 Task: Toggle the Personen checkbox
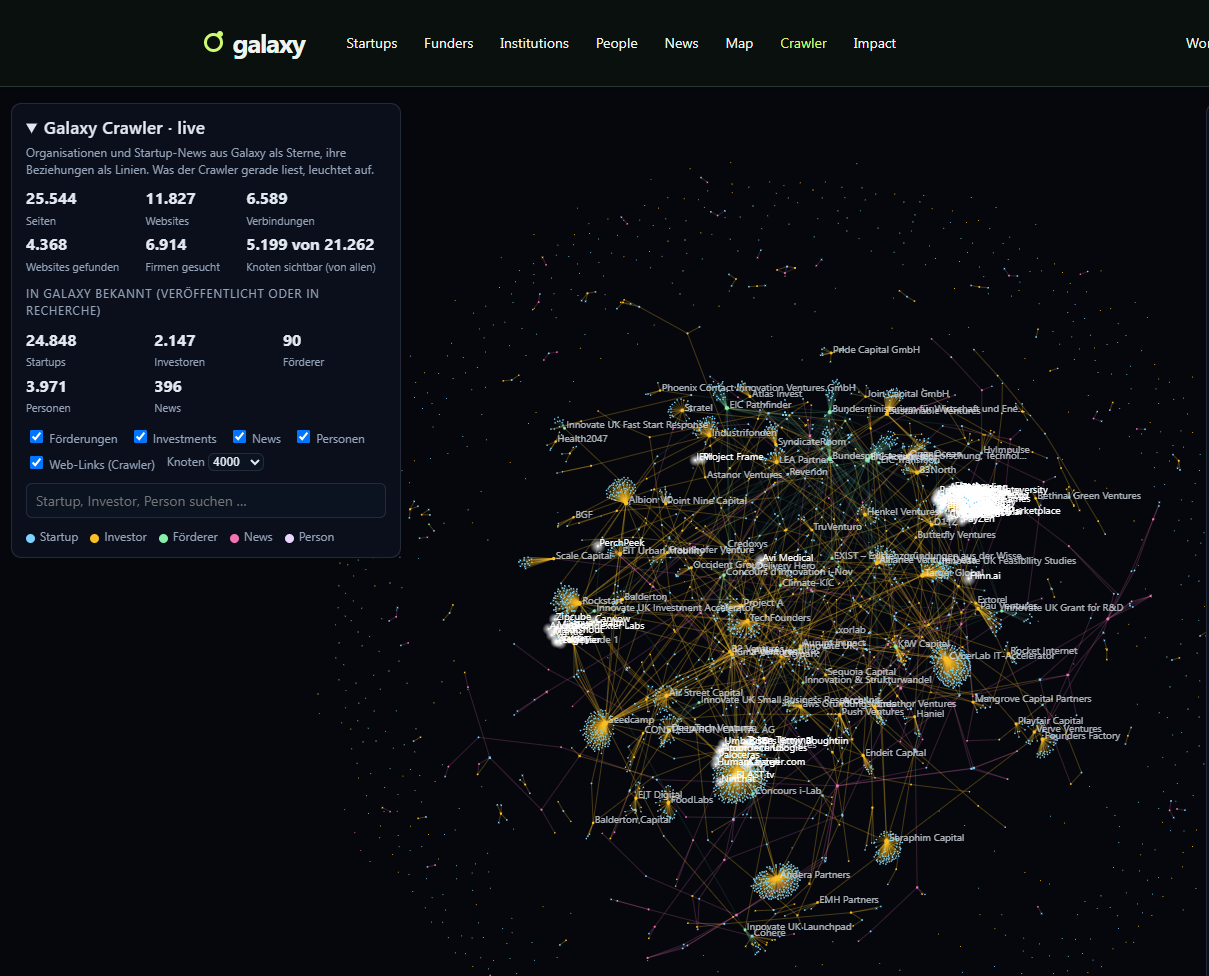tap(304, 437)
